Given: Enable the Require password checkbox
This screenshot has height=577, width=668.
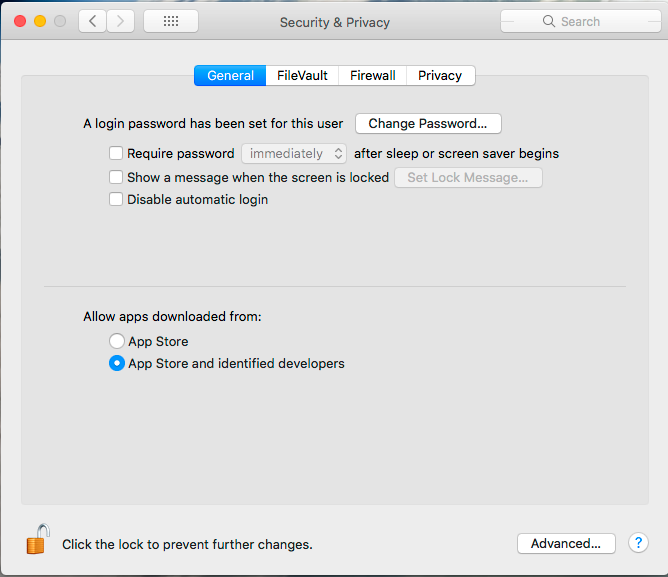Looking at the screenshot, I should (116, 154).
